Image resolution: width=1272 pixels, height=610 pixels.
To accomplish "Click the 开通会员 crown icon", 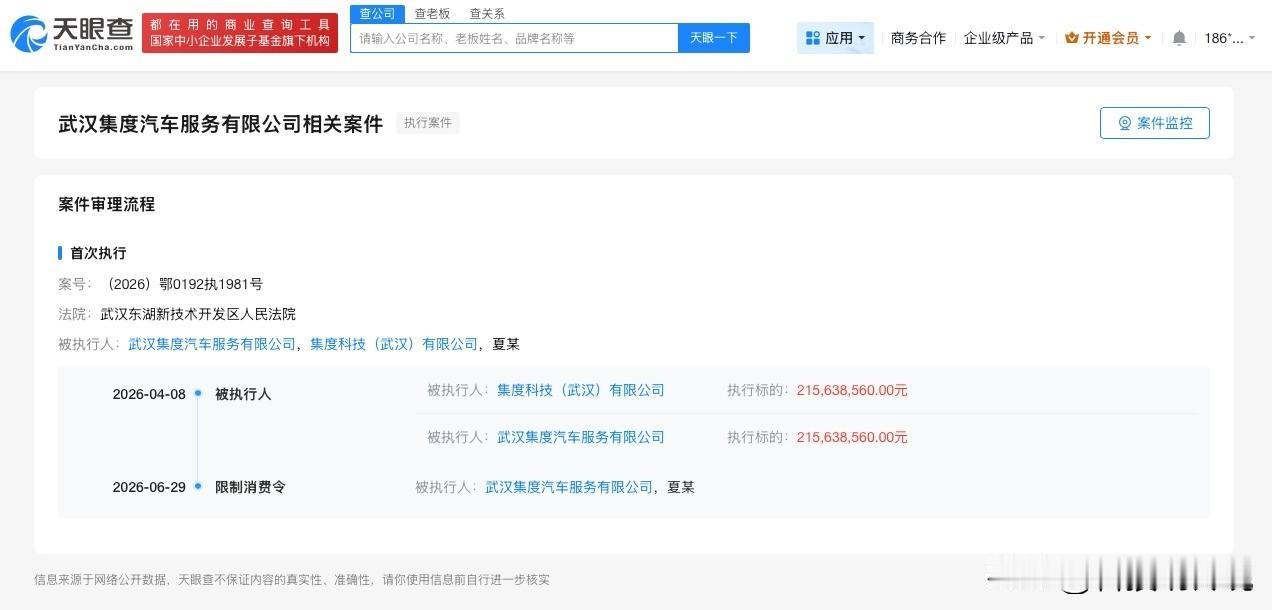I will click(1072, 38).
